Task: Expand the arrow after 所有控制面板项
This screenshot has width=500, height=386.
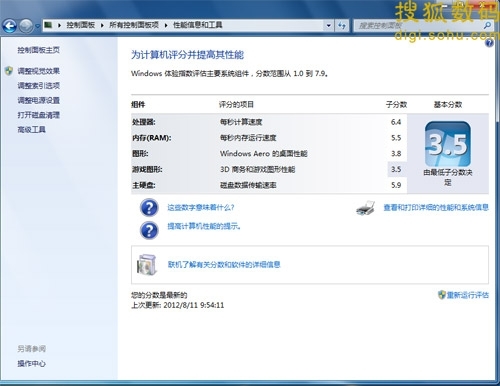Action: pos(166,25)
